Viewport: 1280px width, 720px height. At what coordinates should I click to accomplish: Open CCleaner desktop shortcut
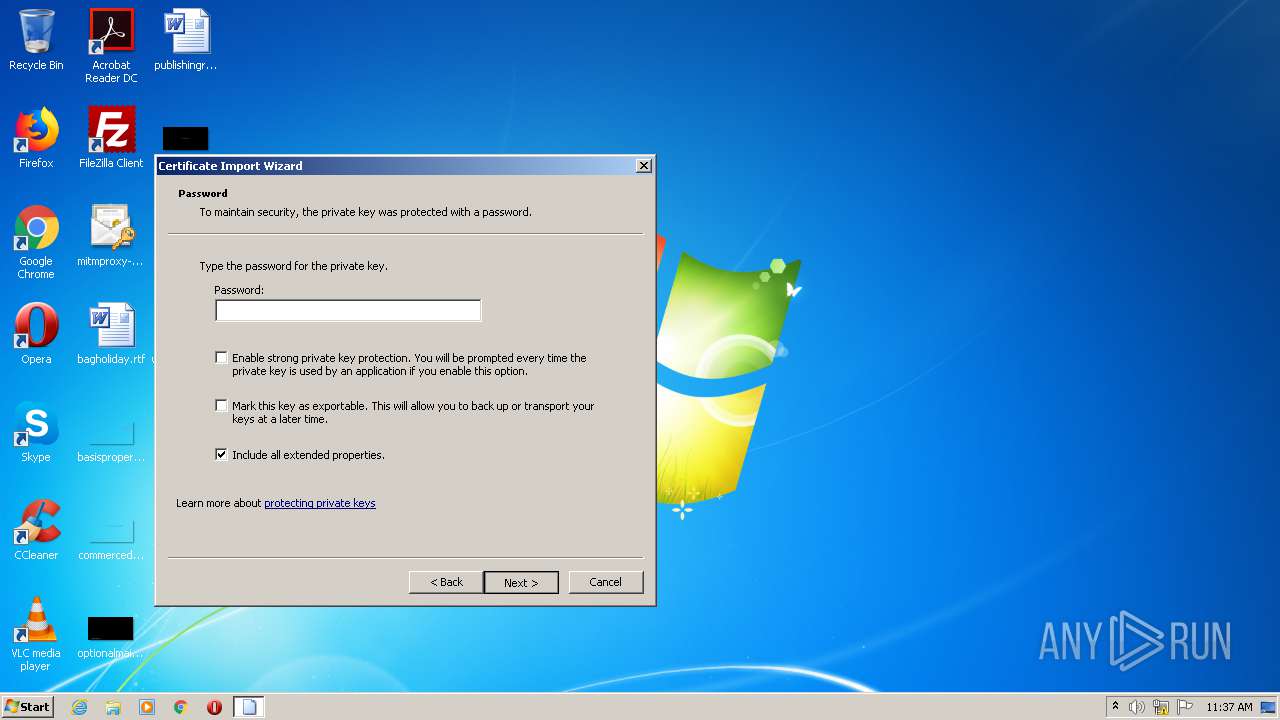(36, 530)
